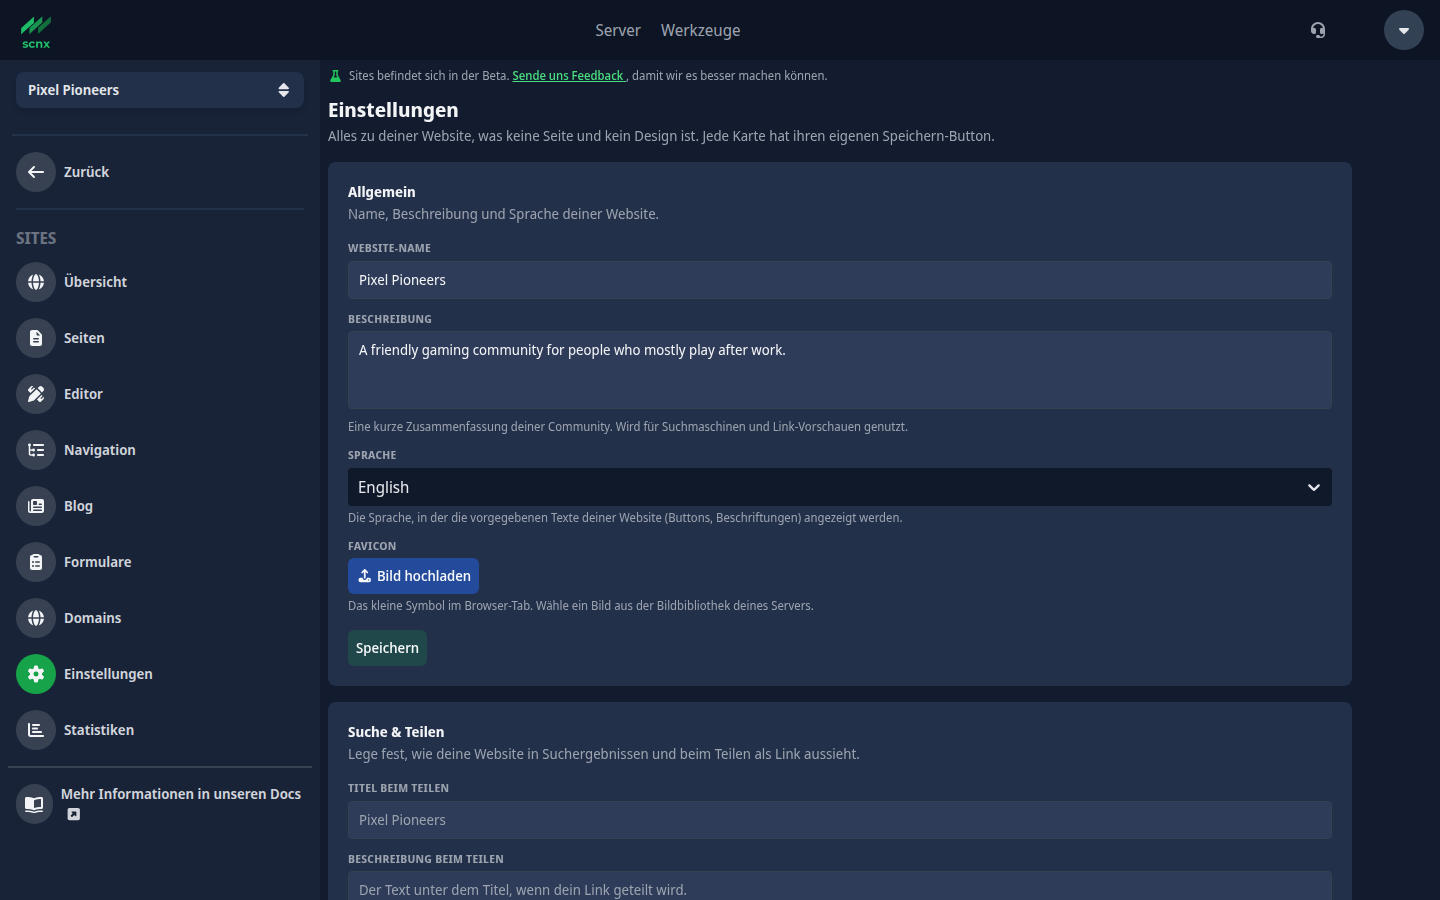Open the support headset icon

(x=1318, y=30)
